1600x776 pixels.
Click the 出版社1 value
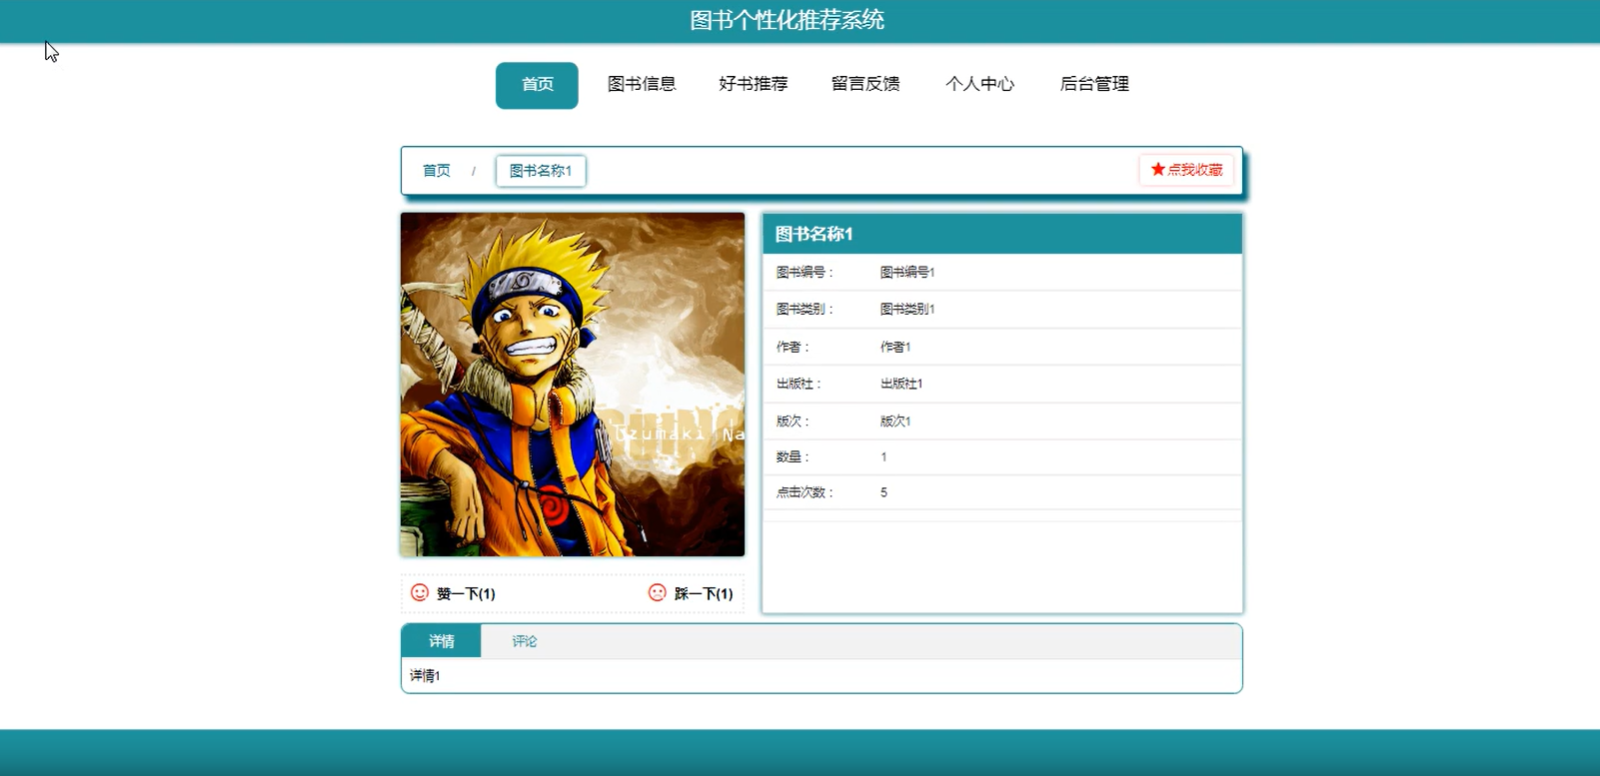[901, 384]
